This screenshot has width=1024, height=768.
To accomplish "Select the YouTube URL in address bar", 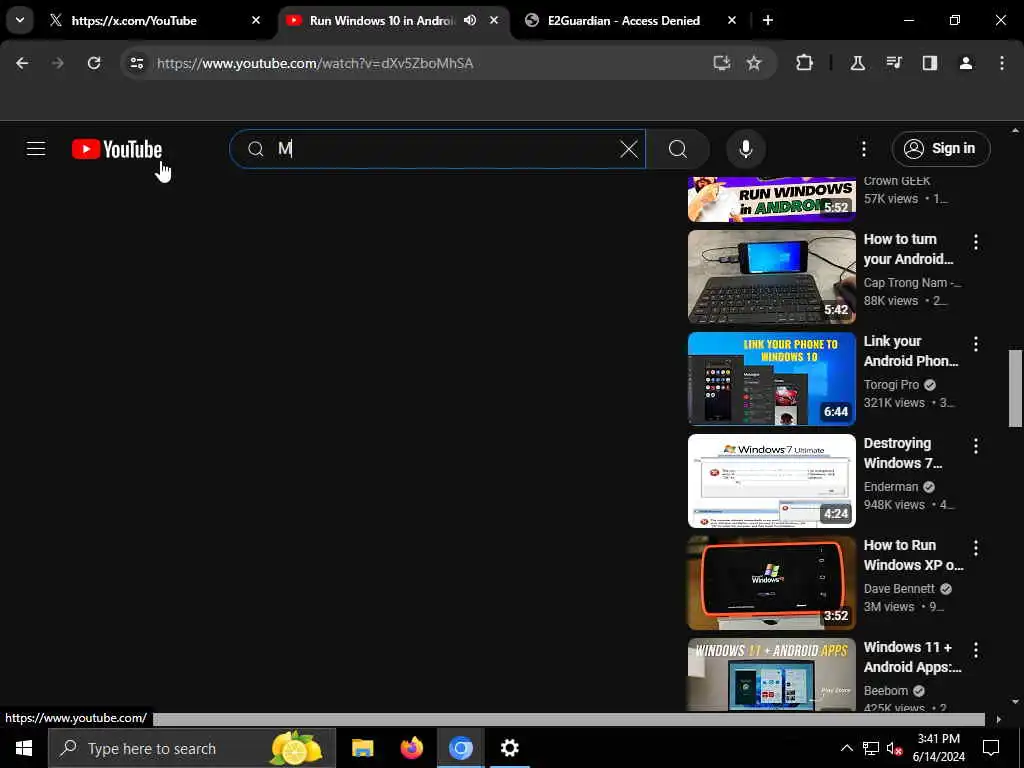I will coord(315,63).
